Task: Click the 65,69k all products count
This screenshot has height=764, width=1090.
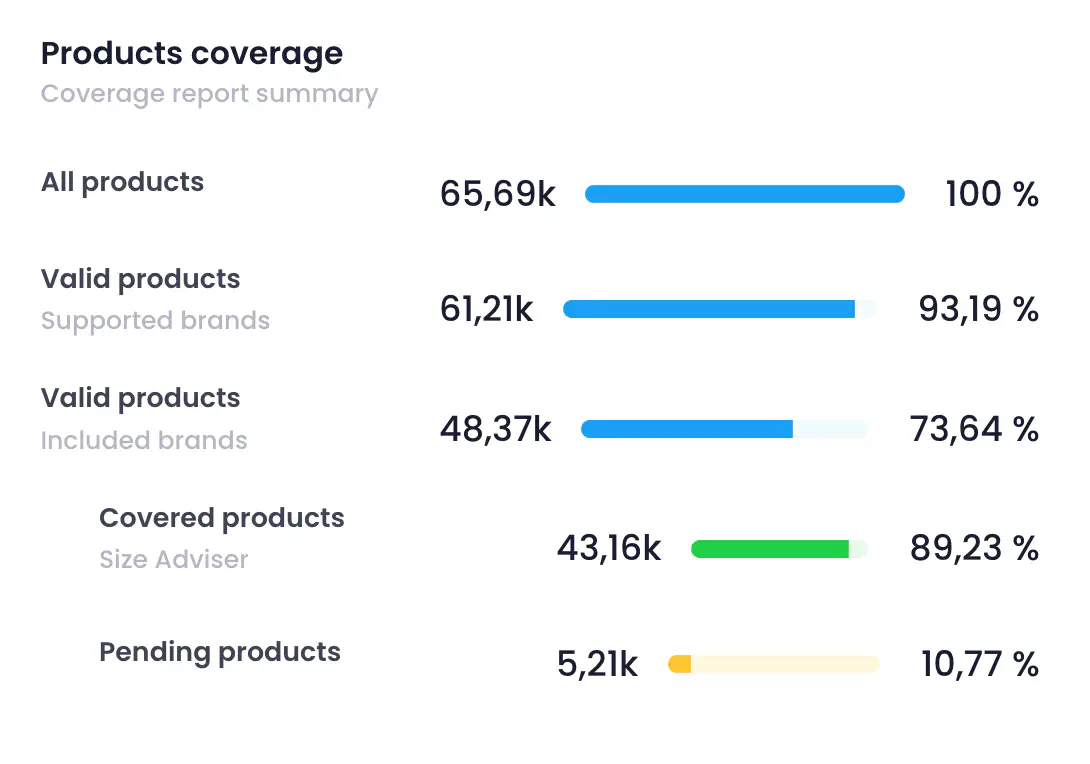Action: (x=497, y=194)
